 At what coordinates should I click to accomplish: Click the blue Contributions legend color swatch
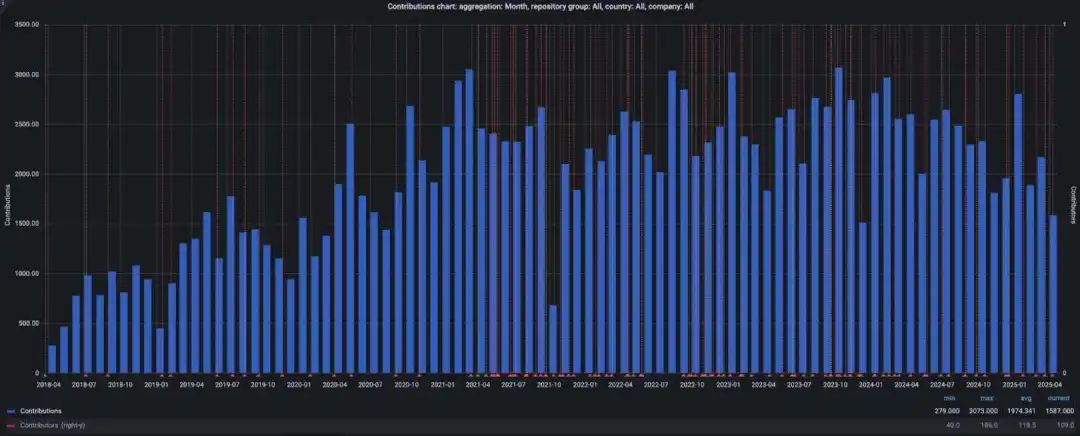click(x=11, y=411)
